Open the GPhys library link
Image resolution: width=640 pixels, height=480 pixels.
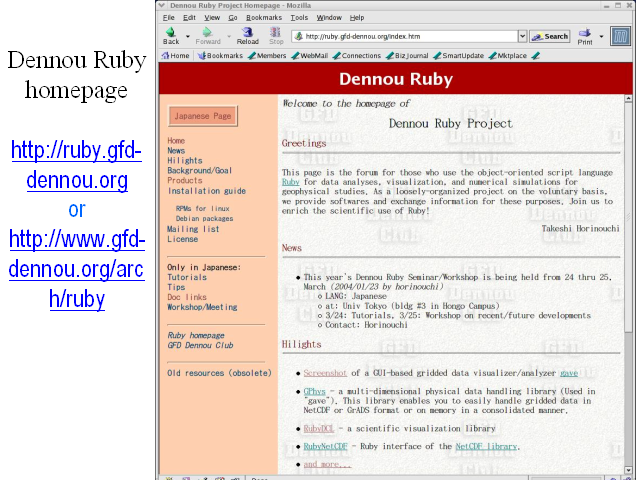pyautogui.click(x=314, y=391)
